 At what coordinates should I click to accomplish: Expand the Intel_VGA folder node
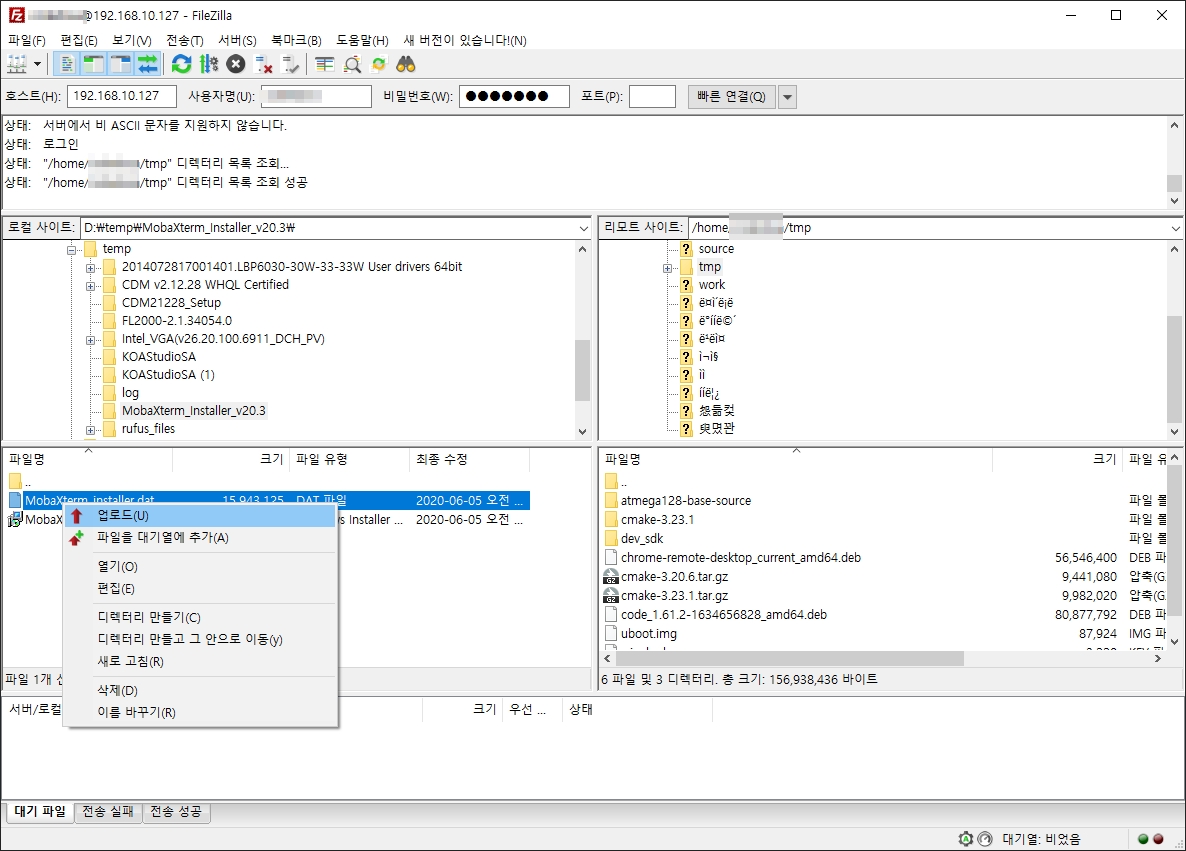(x=90, y=340)
